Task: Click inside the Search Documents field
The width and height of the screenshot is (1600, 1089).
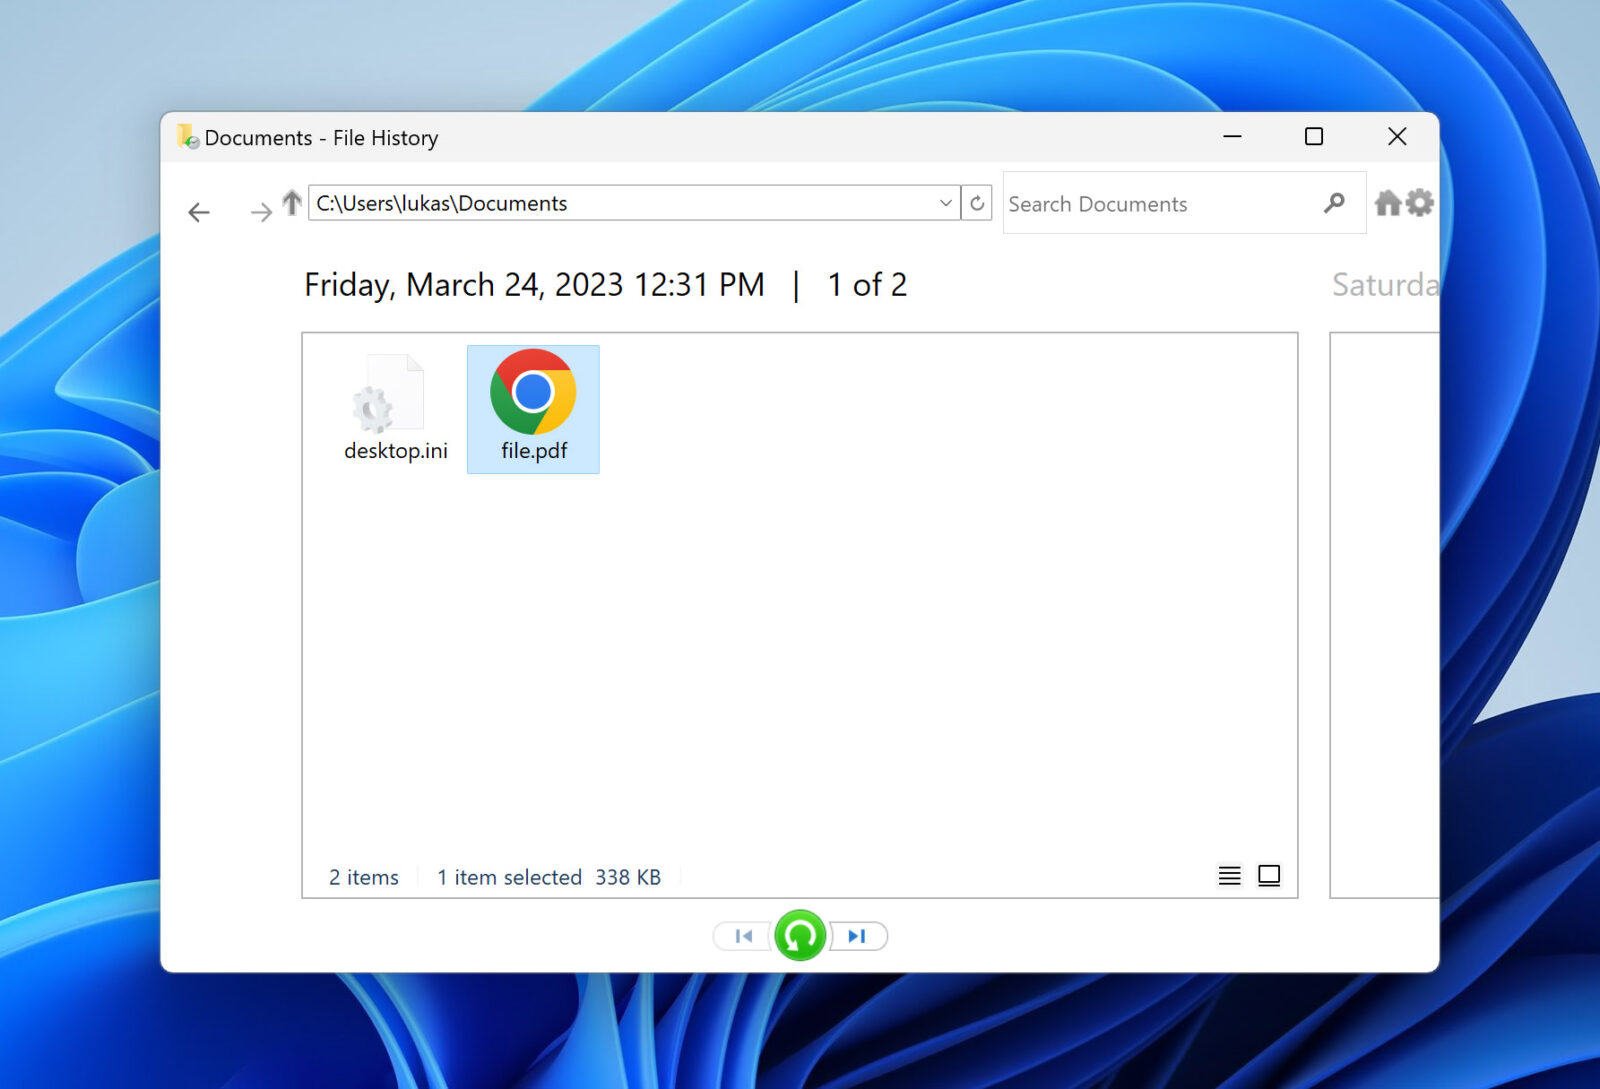Action: point(1150,203)
